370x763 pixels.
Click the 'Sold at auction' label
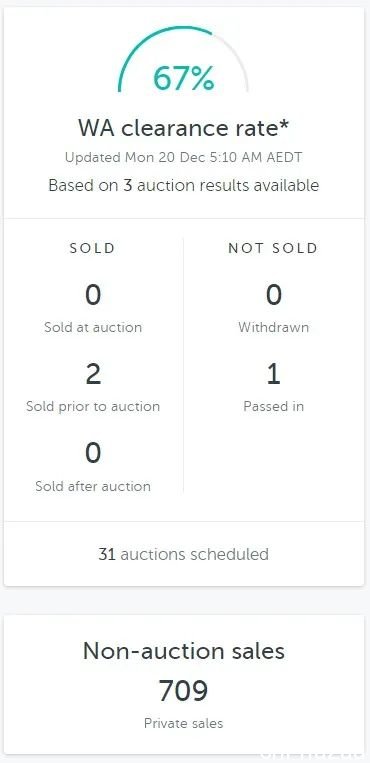pyautogui.click(x=93, y=327)
